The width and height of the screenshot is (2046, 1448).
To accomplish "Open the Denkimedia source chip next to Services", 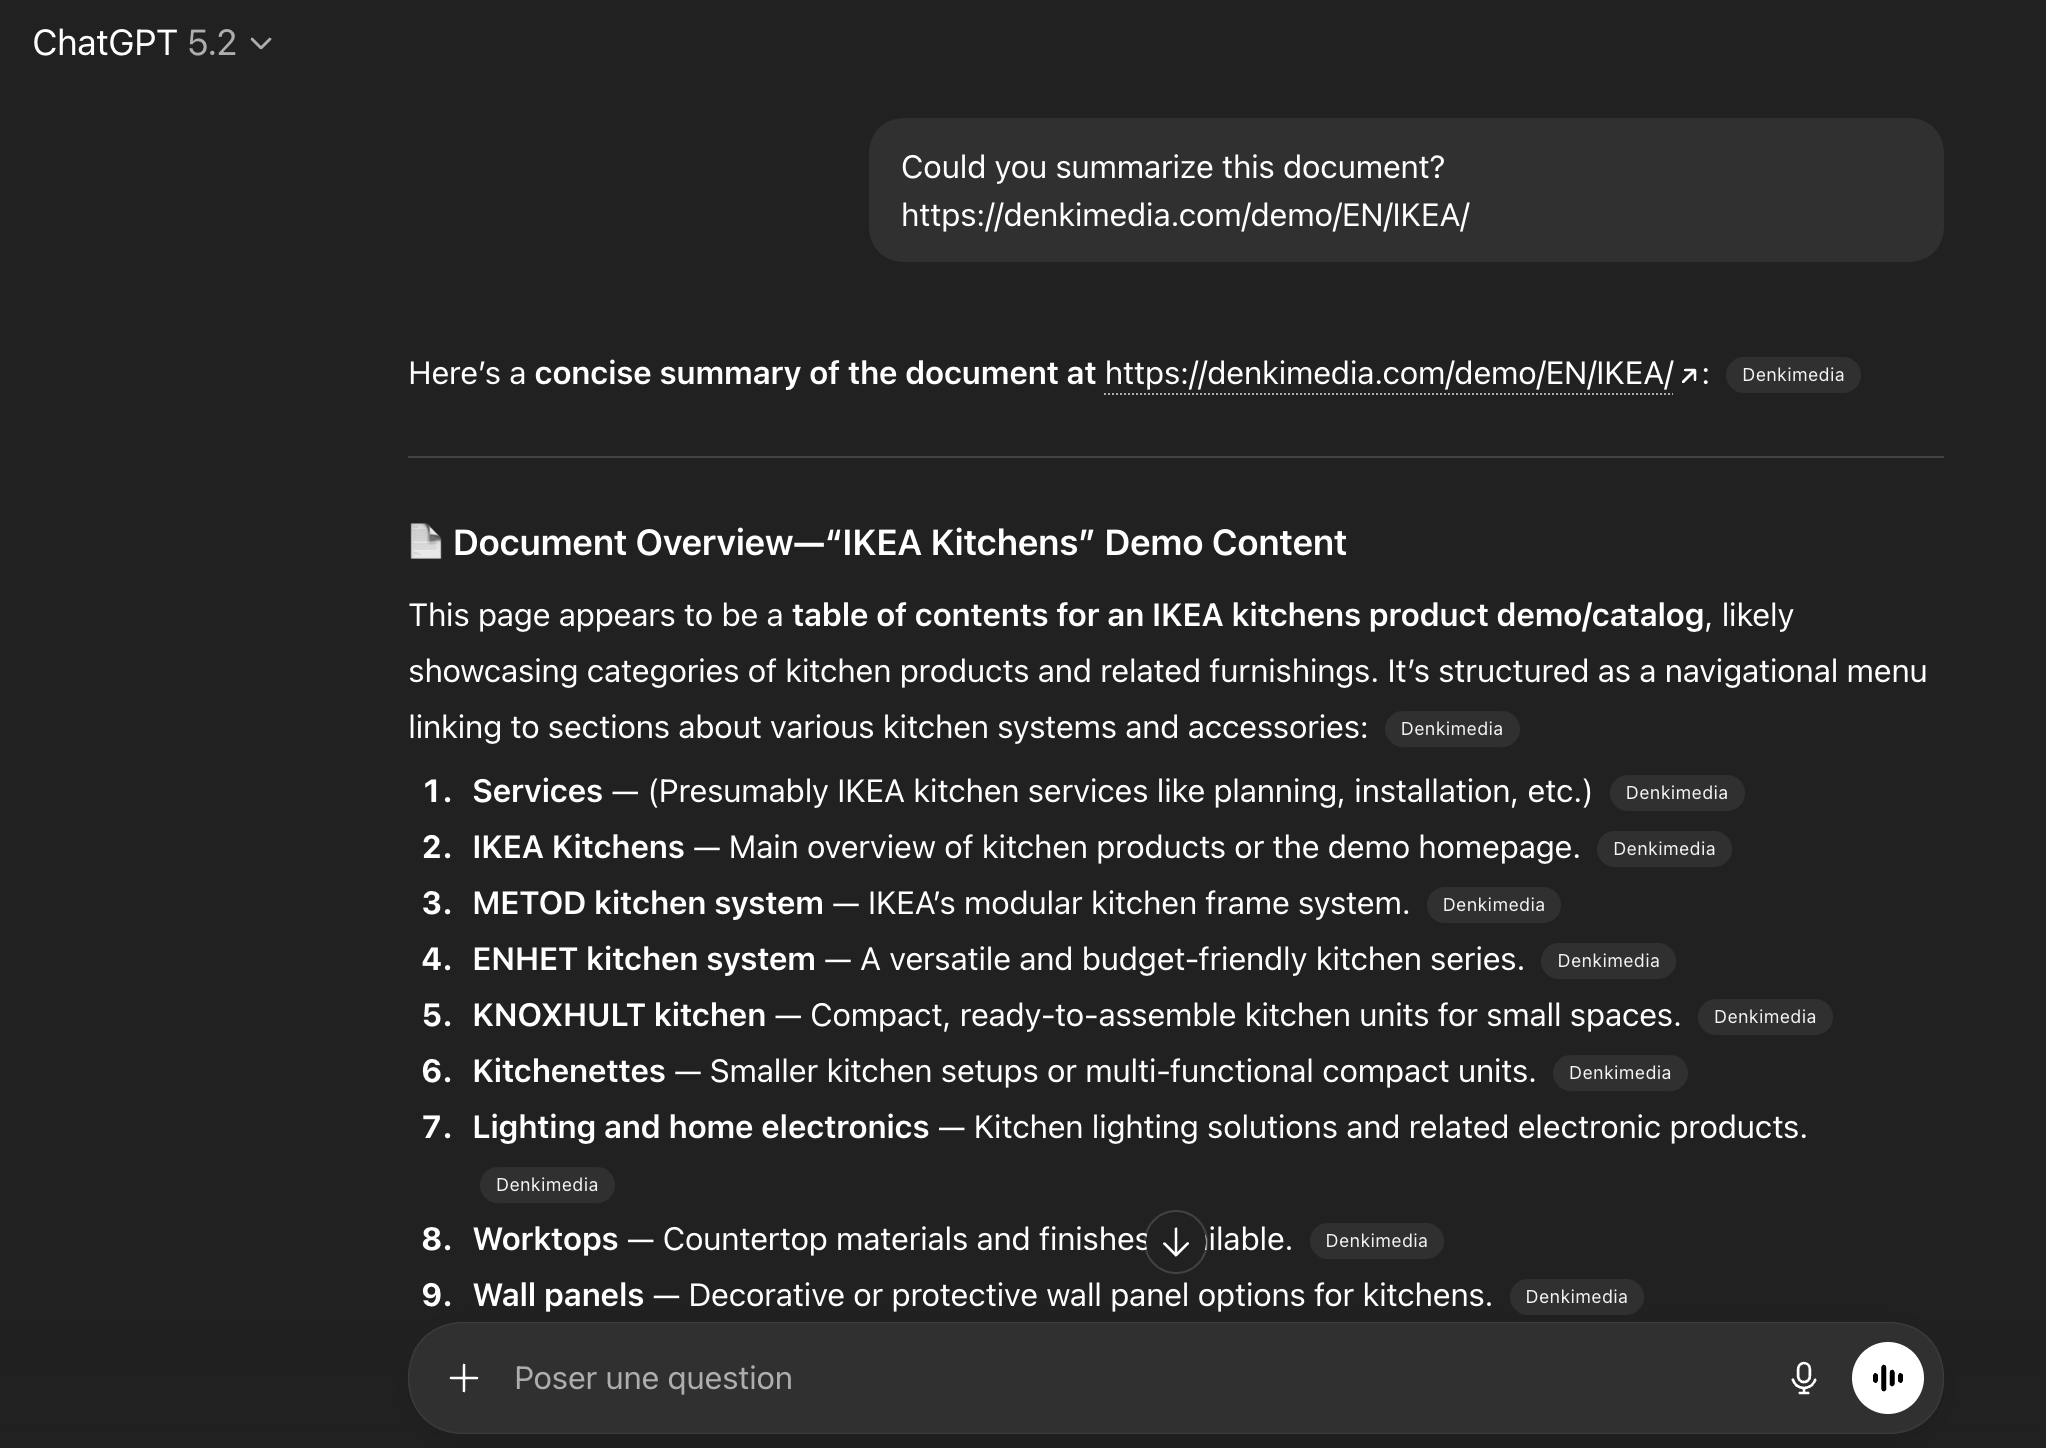I will point(1677,792).
